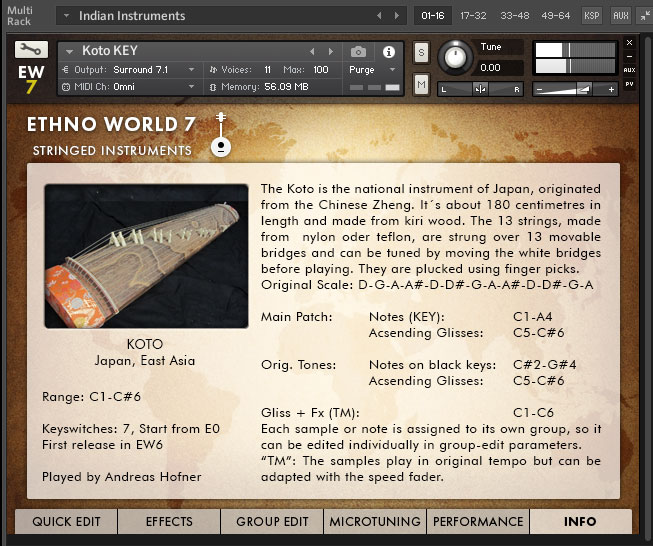
Task: Click the pan L-R slider
Action: pos(480,89)
